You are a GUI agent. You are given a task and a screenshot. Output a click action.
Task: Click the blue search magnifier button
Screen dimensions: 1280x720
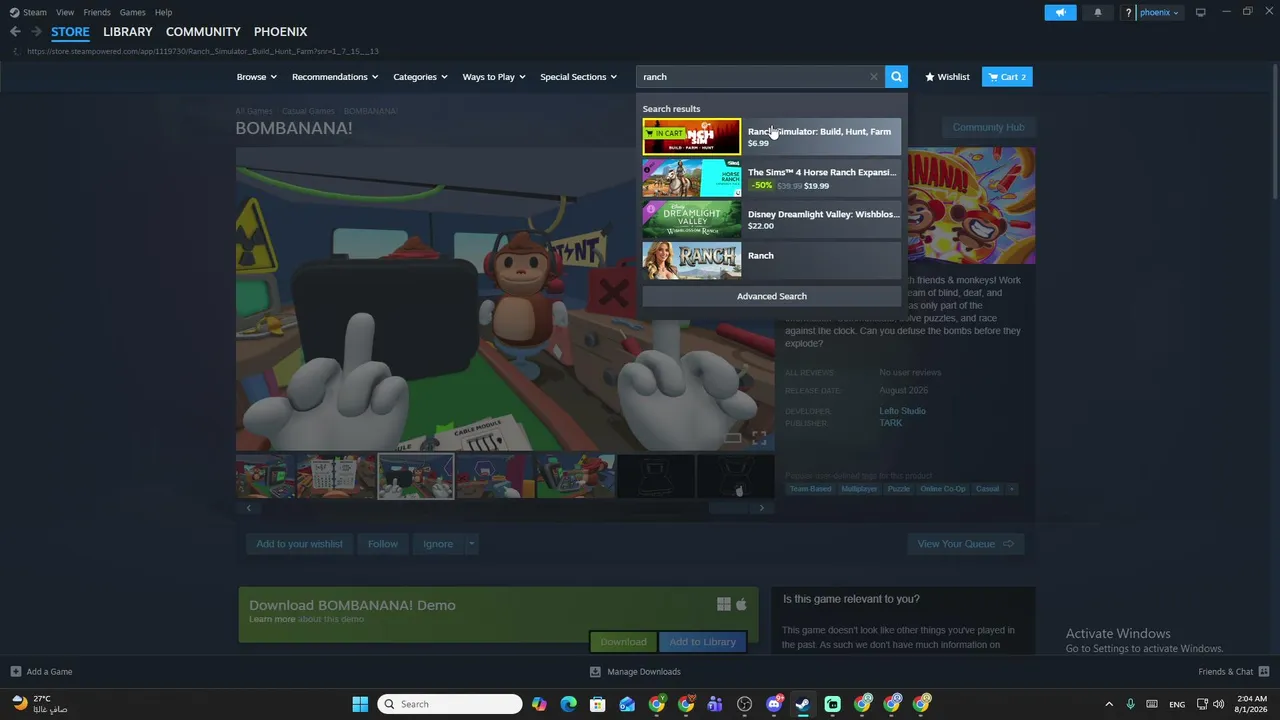point(896,77)
